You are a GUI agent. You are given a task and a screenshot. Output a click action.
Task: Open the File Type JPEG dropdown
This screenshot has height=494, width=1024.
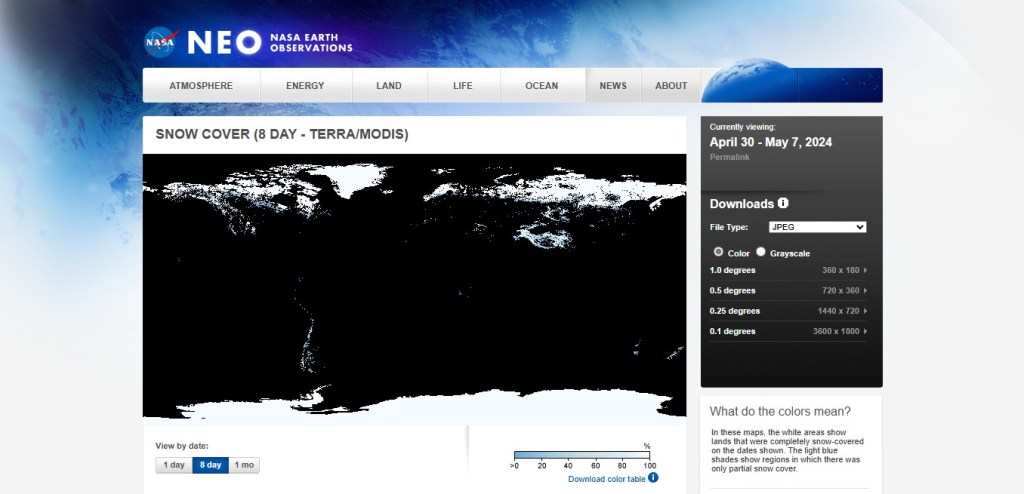pos(817,227)
